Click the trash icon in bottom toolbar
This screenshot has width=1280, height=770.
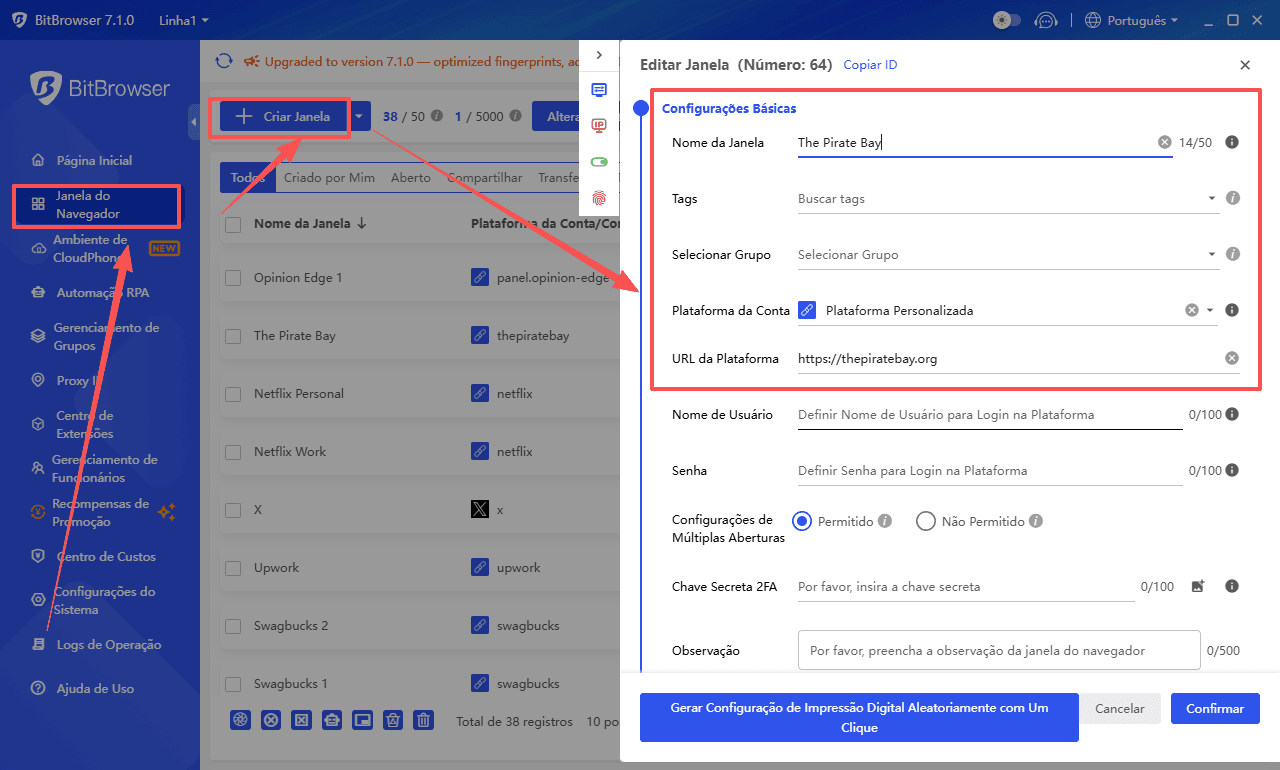424,720
